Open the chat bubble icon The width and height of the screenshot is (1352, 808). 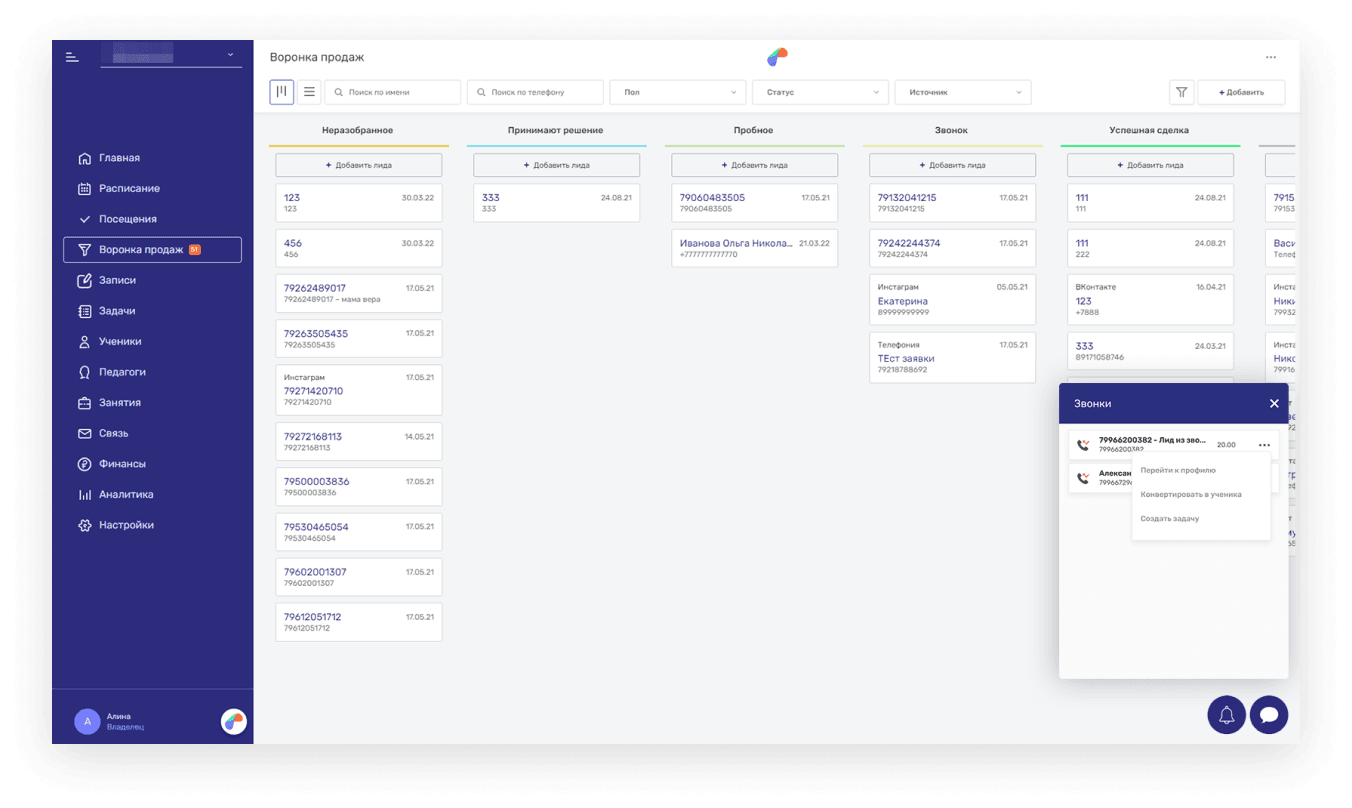pyautogui.click(x=1269, y=715)
